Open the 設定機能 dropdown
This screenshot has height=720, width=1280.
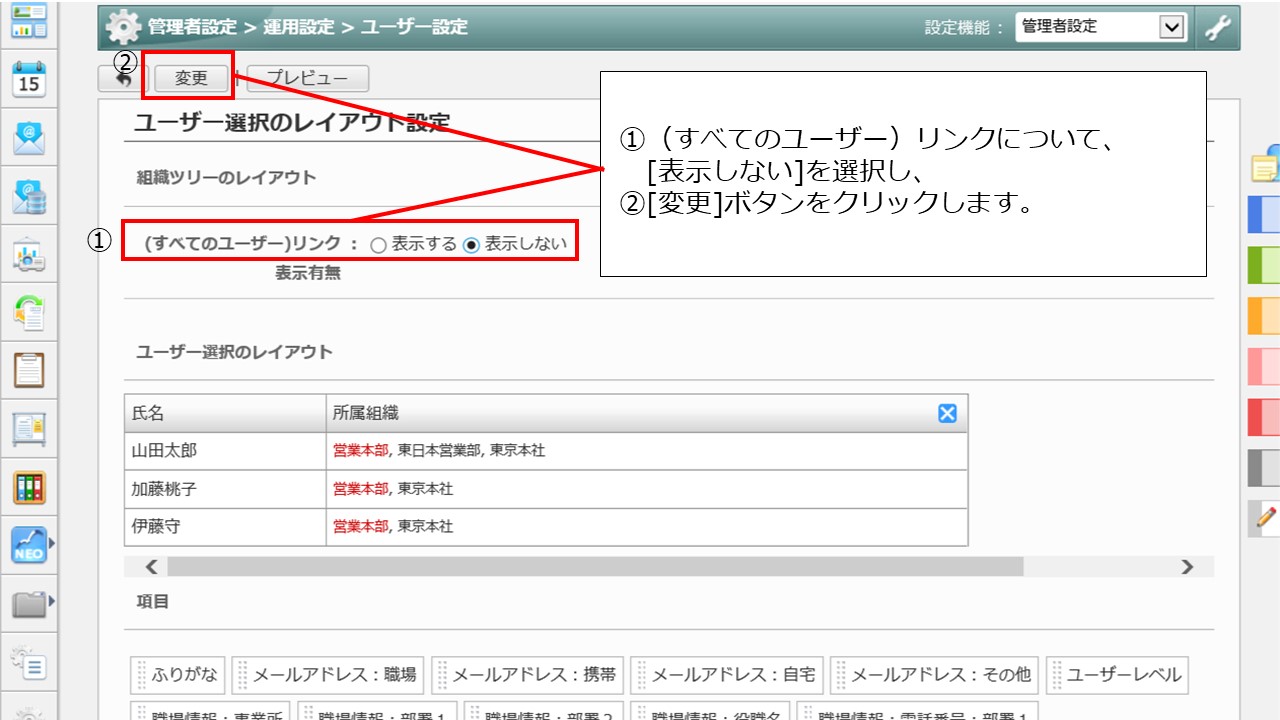click(1101, 28)
